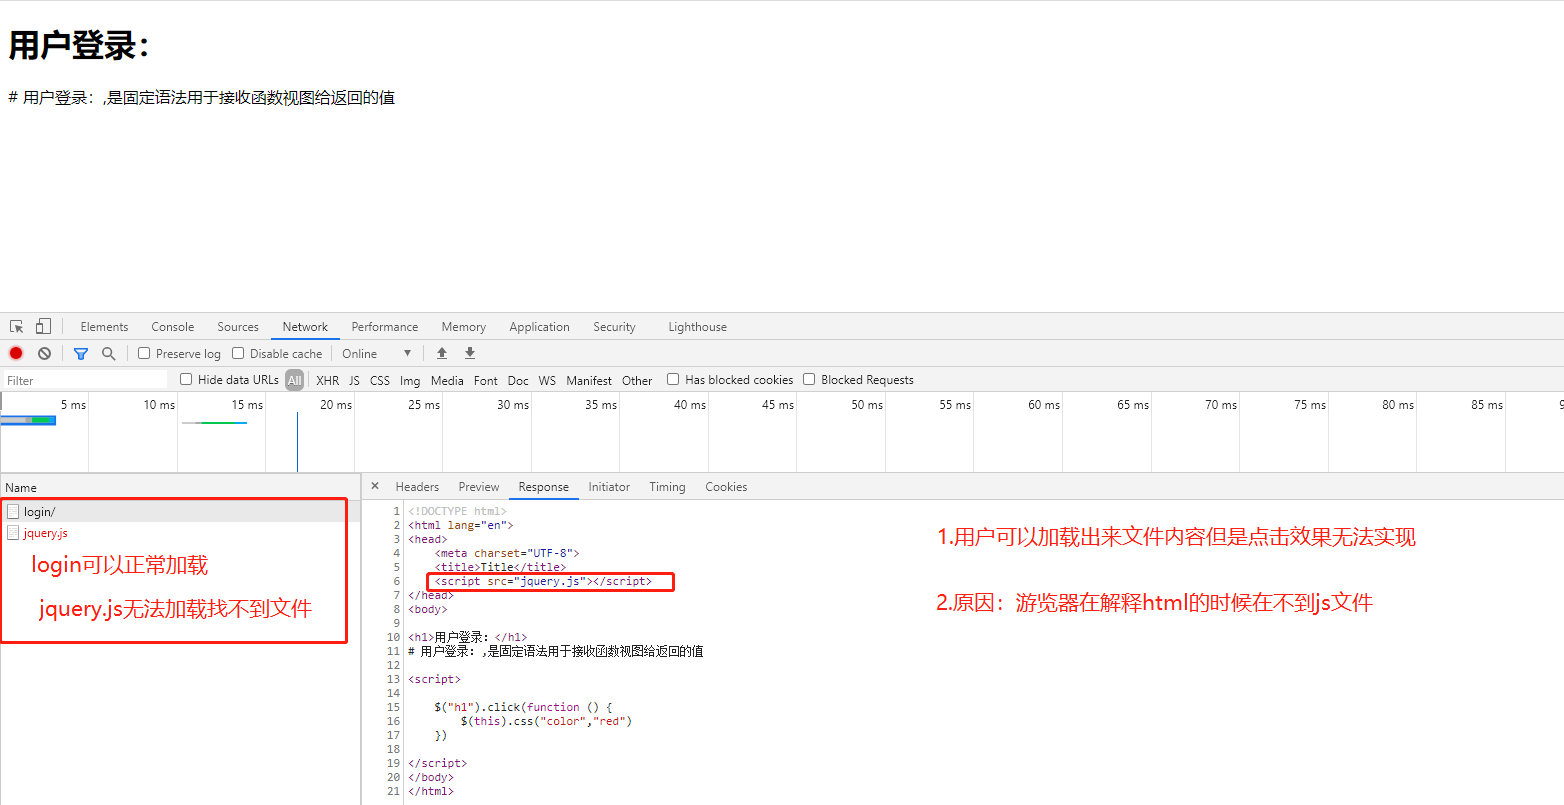Select the login/ request row
This screenshot has width=1564, height=805.
[180, 511]
